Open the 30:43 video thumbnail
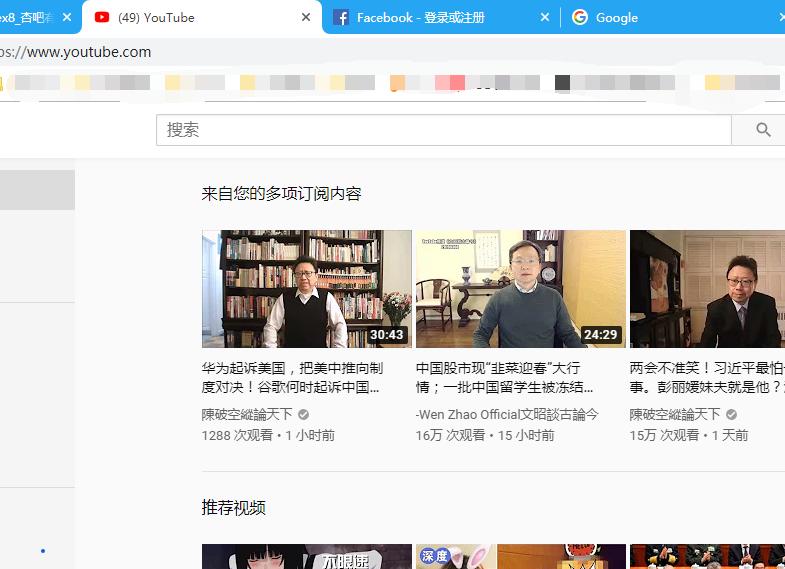The image size is (785, 569). pyautogui.click(x=307, y=289)
